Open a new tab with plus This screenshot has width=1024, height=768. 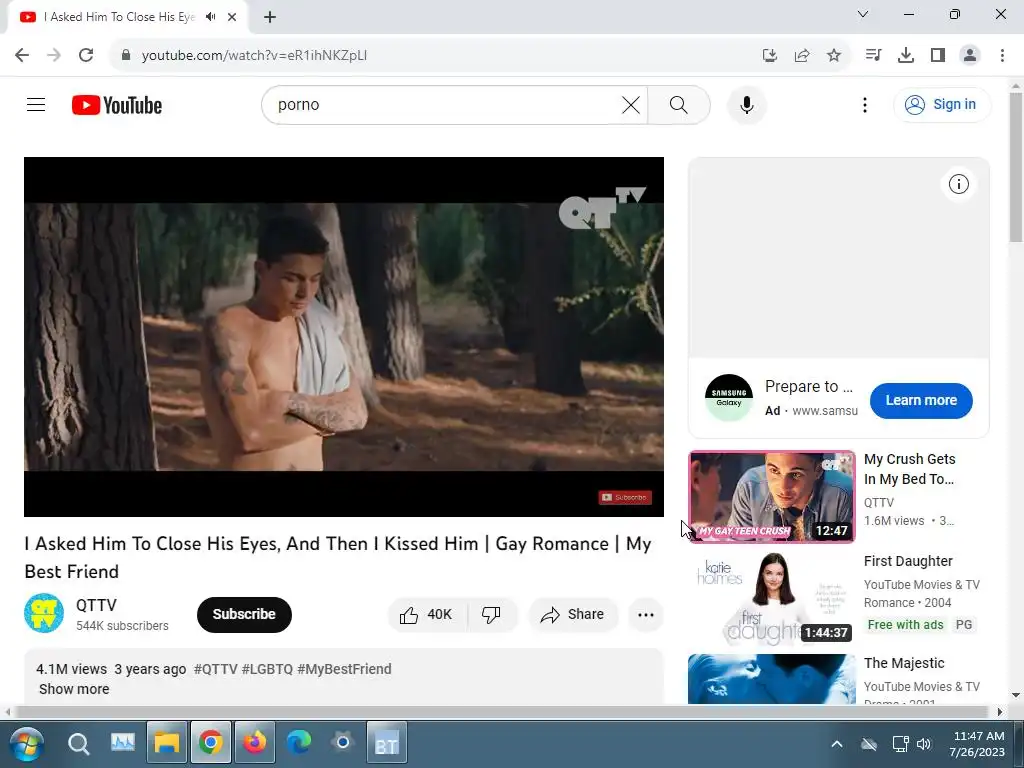[x=270, y=17]
